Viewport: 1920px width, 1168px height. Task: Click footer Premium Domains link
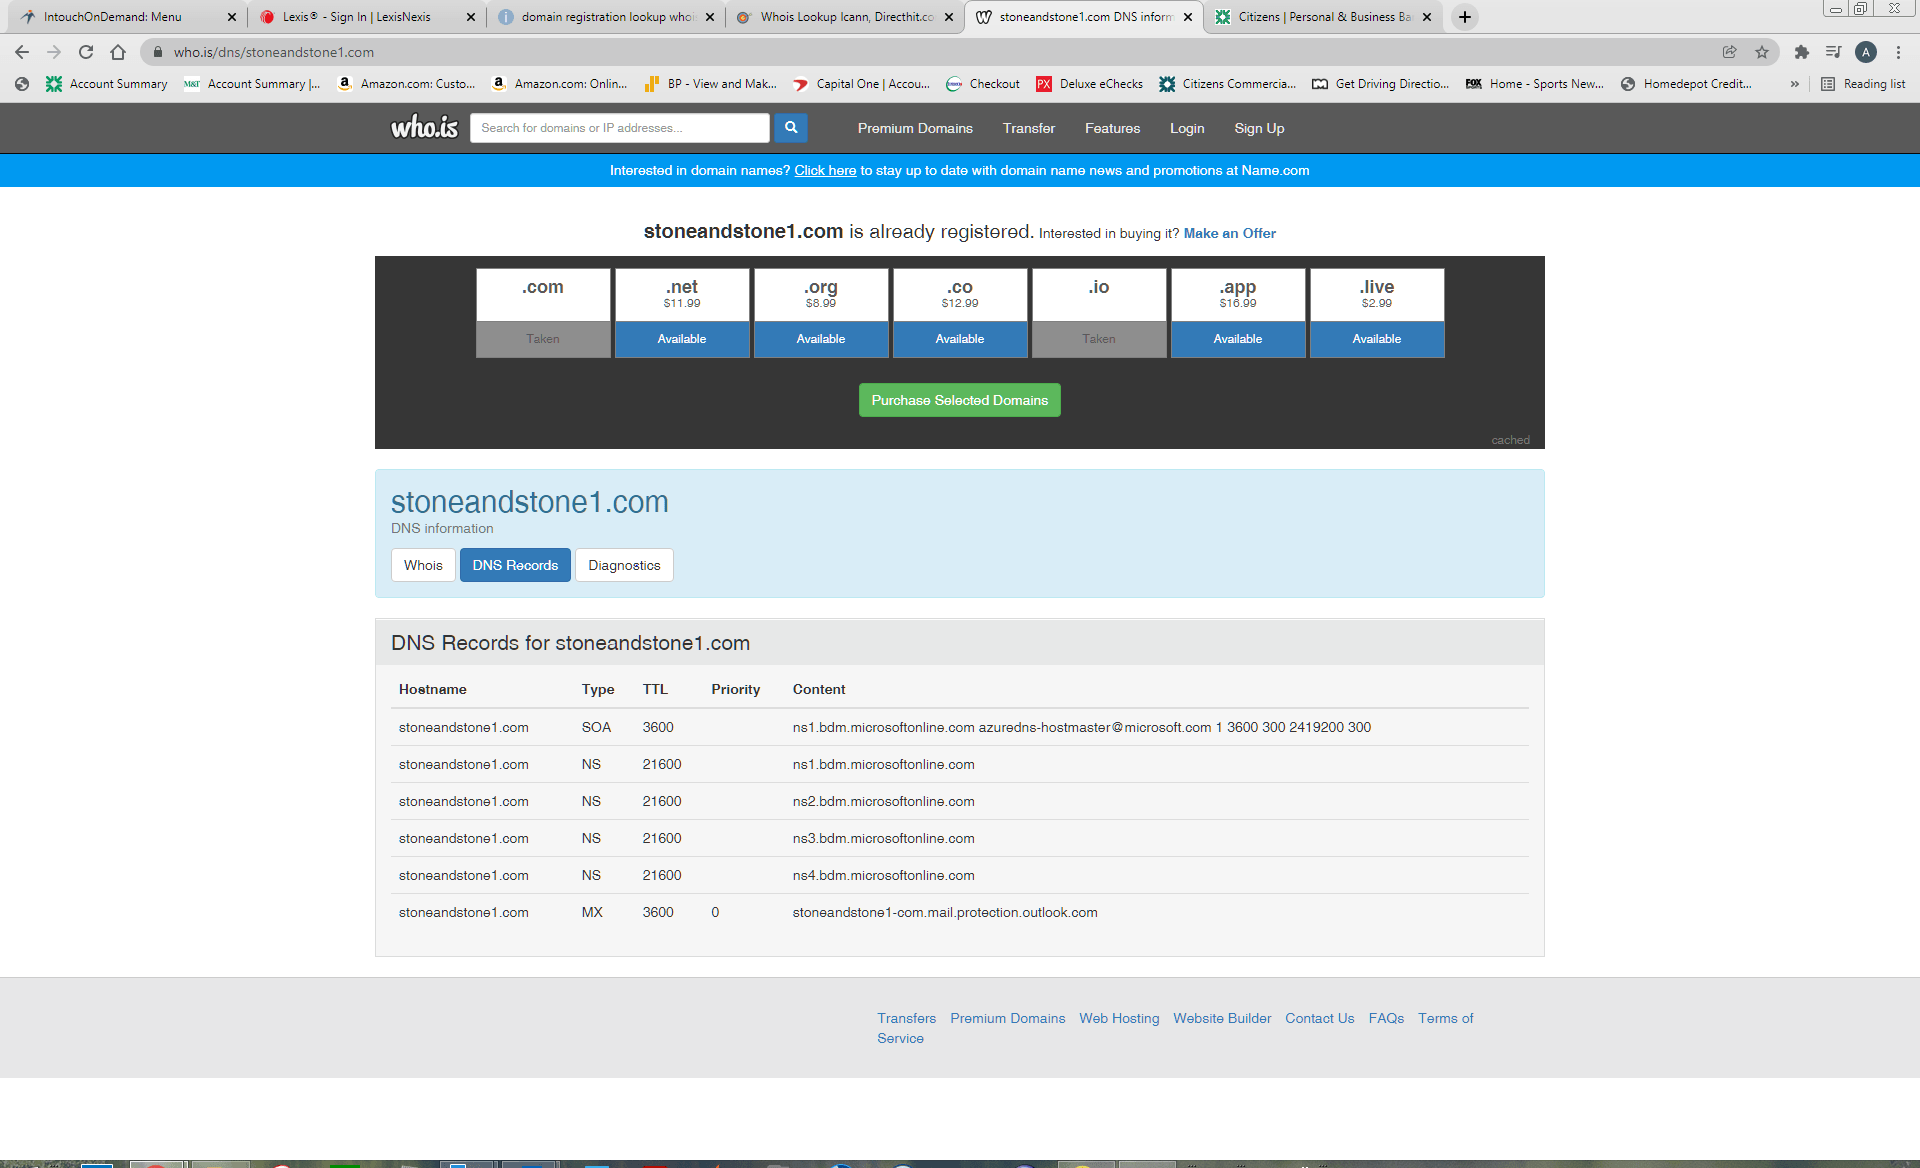pos(1008,1018)
